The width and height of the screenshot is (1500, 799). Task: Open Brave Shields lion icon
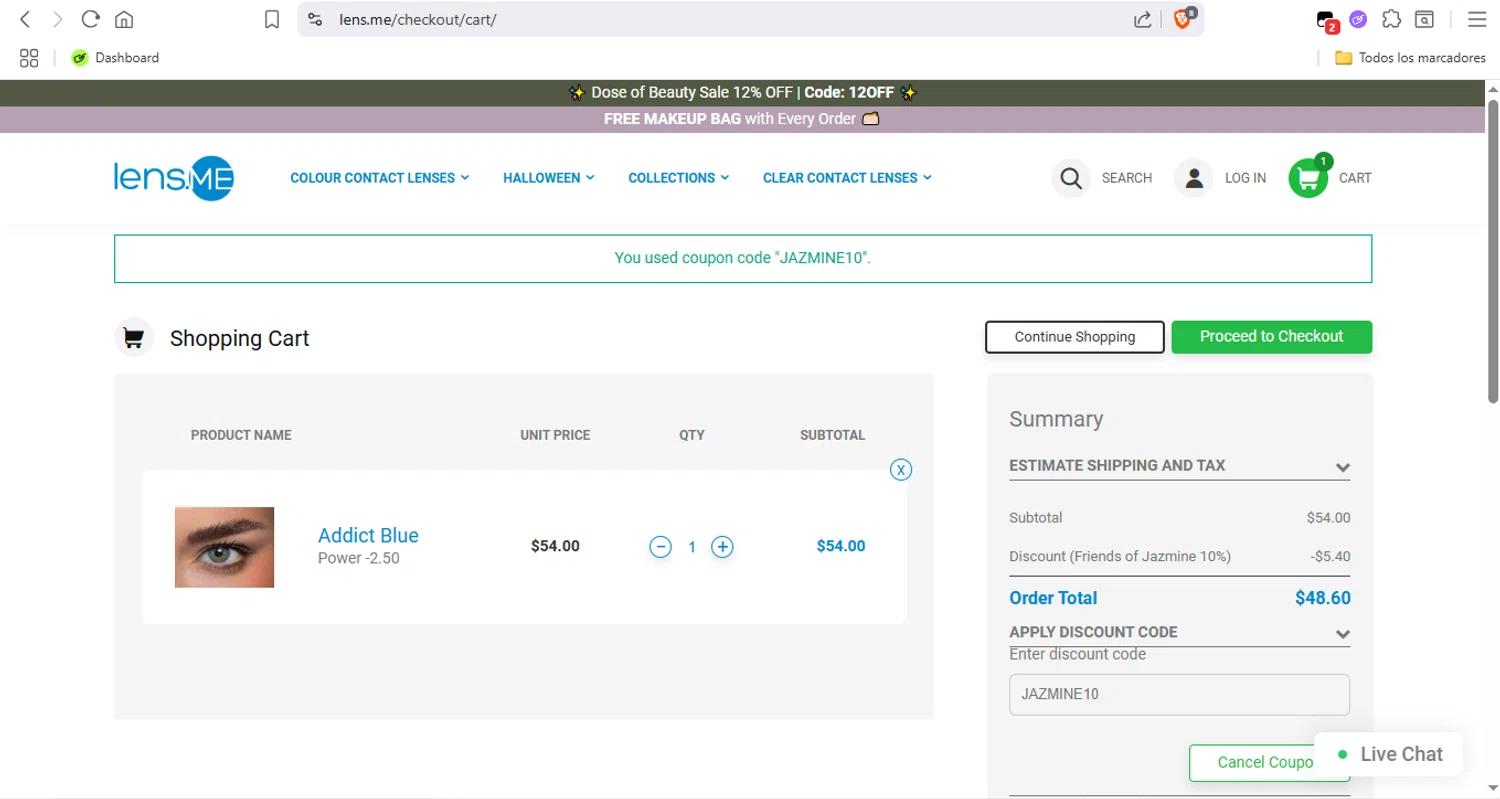click(x=1182, y=19)
